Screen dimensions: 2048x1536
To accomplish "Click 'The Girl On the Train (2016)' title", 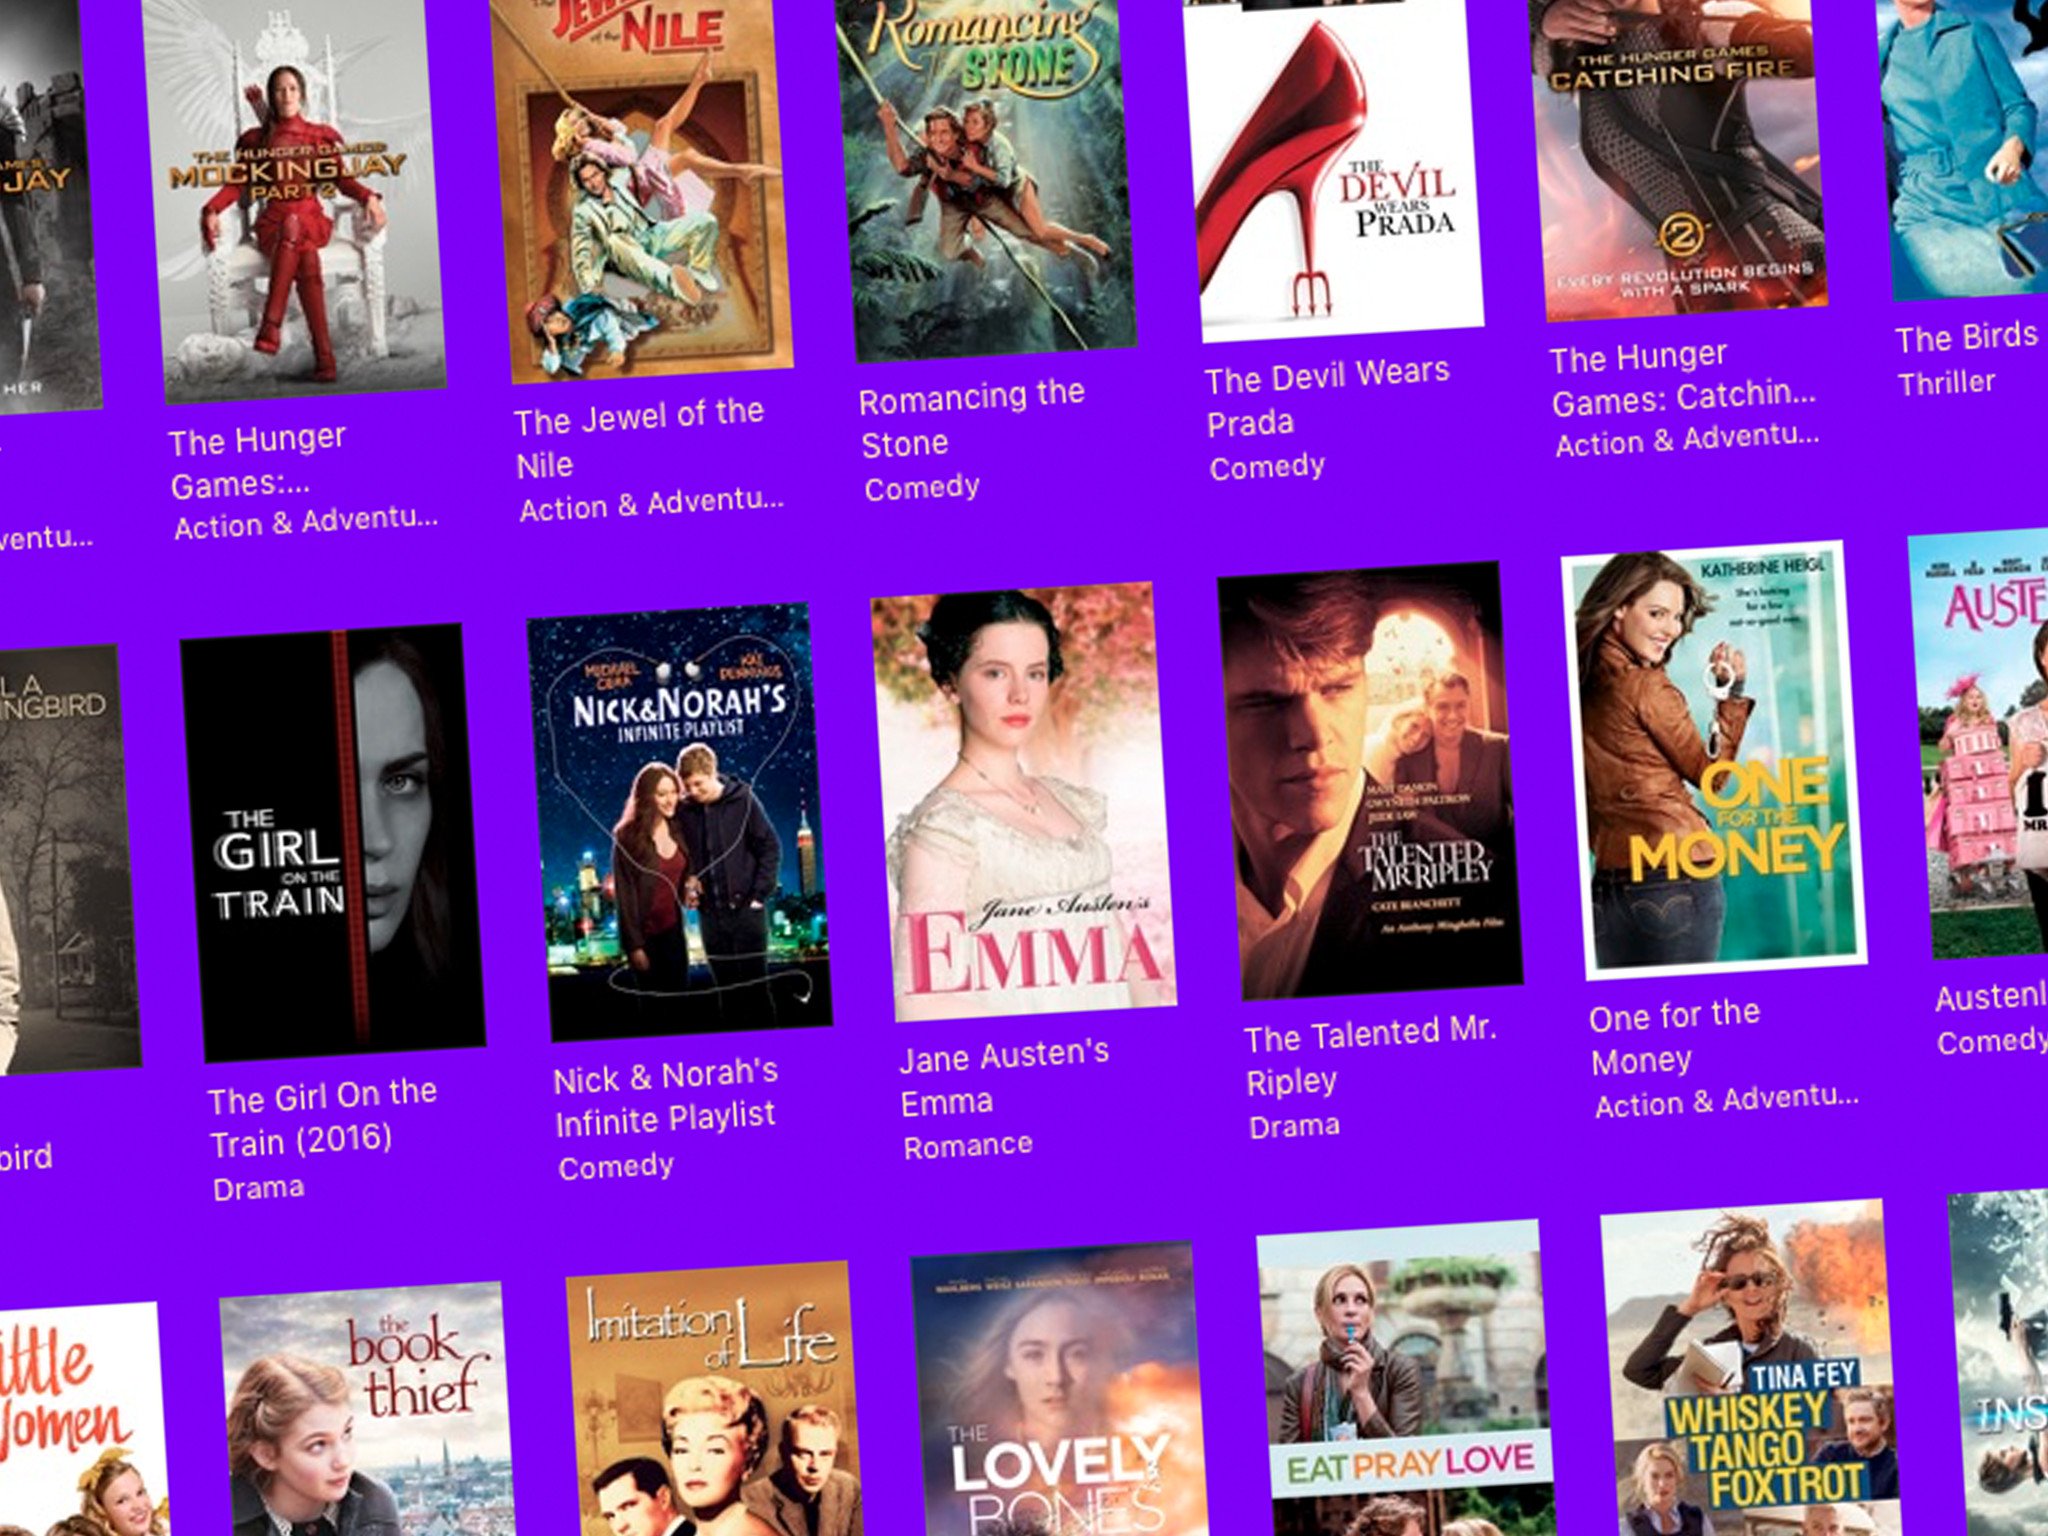I will point(323,1118).
